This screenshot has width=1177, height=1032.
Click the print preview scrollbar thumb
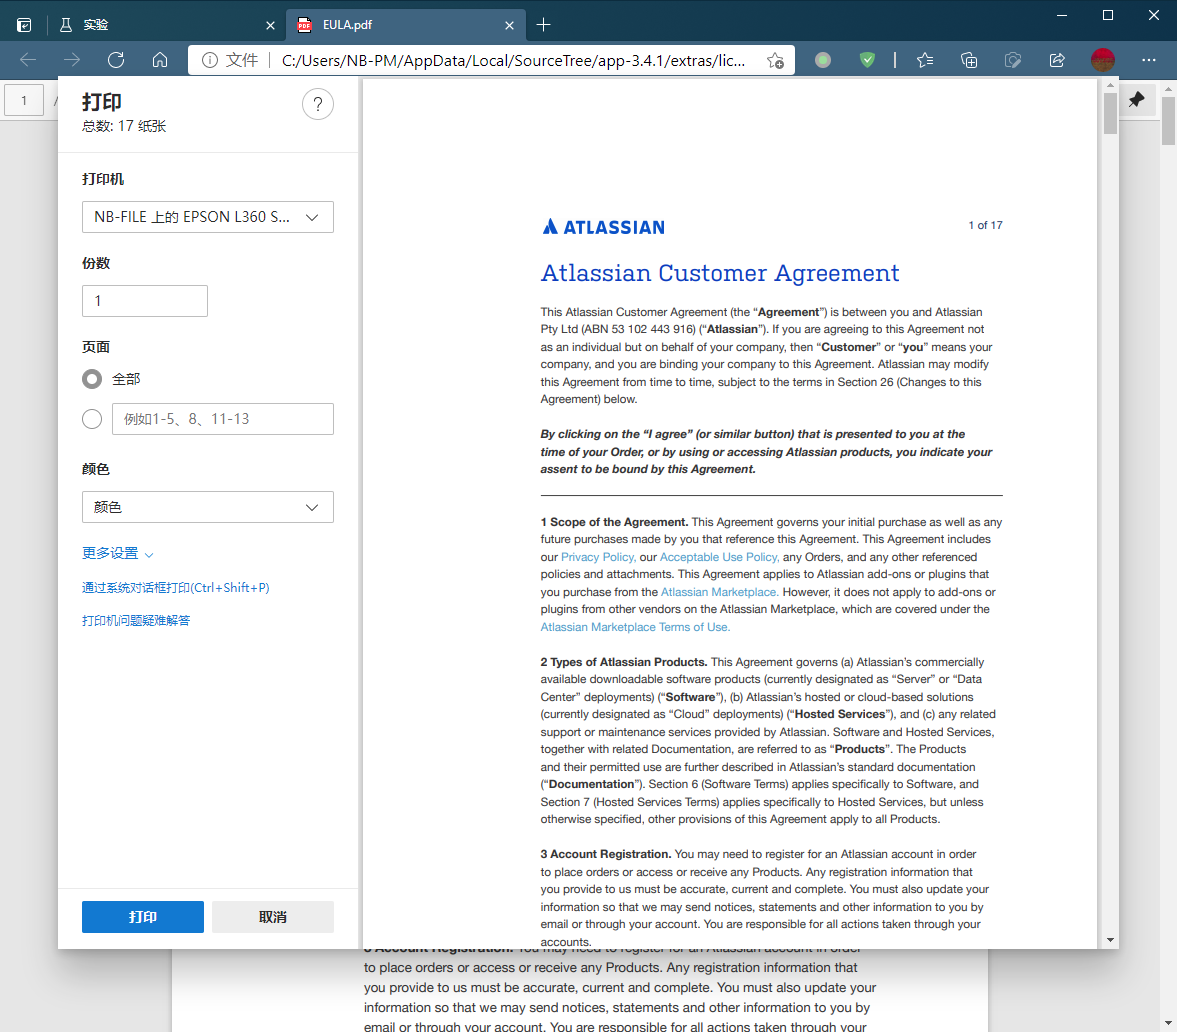[x=1110, y=115]
